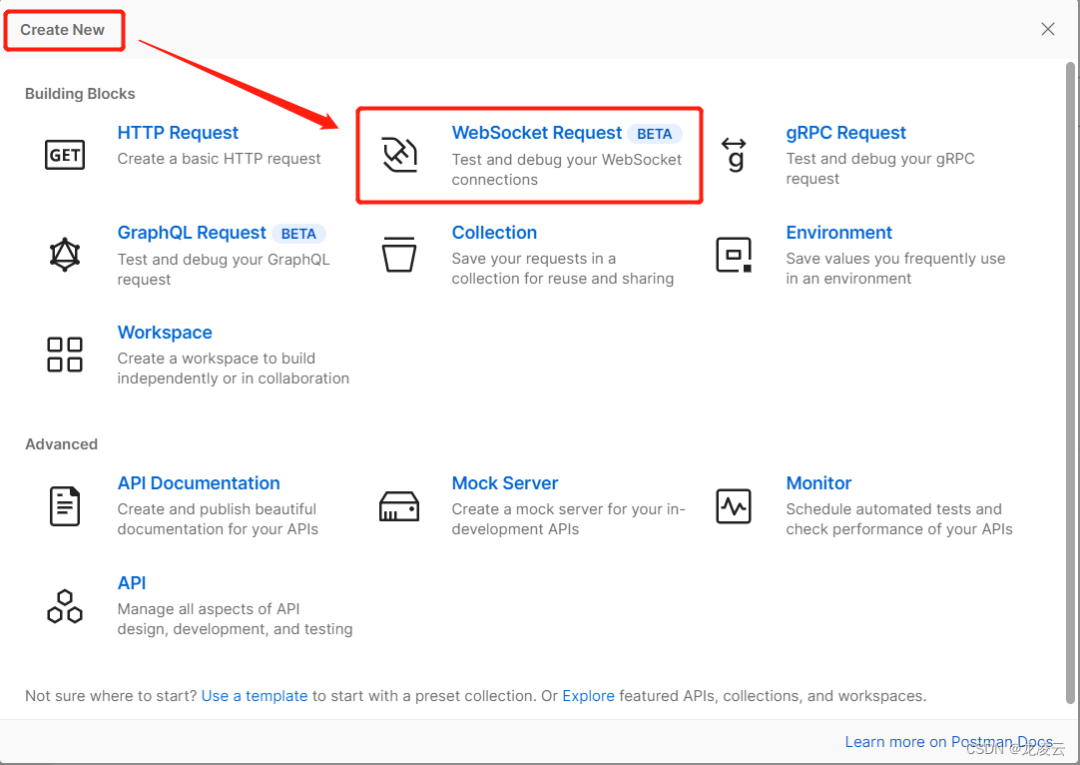Click the Monitor waveform icon
Image resolution: width=1080 pixels, height=765 pixels.
734,505
